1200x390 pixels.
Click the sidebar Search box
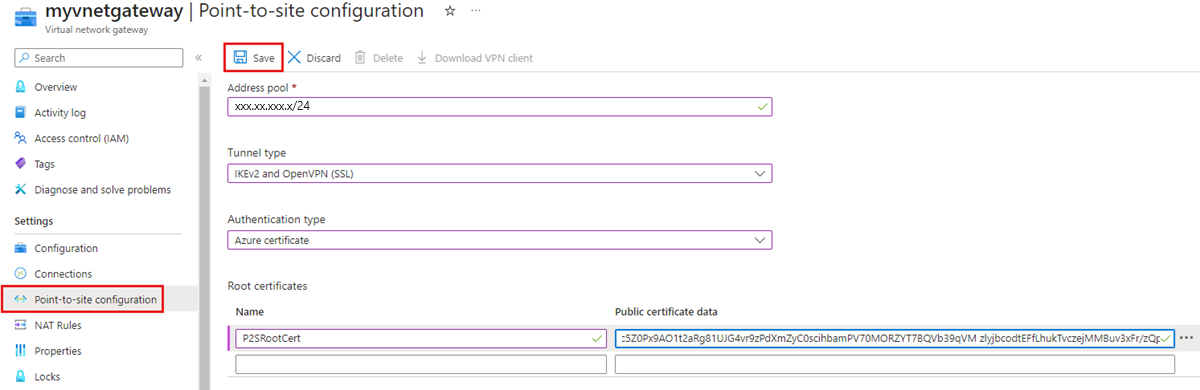tap(99, 58)
